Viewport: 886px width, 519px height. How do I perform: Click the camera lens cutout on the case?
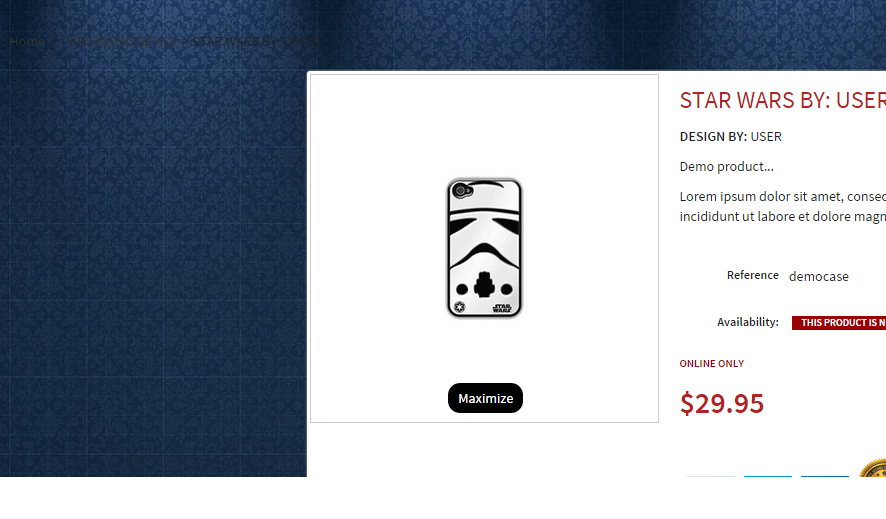[x=463, y=190]
